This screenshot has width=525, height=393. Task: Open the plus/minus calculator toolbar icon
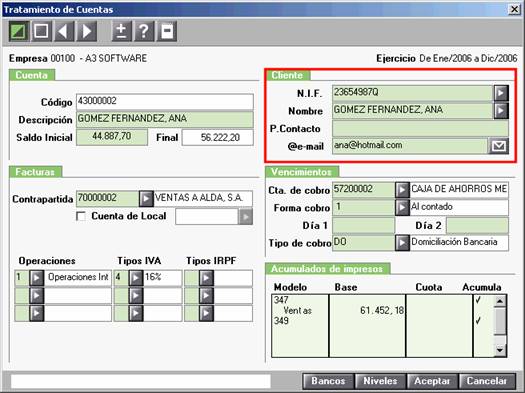121,31
